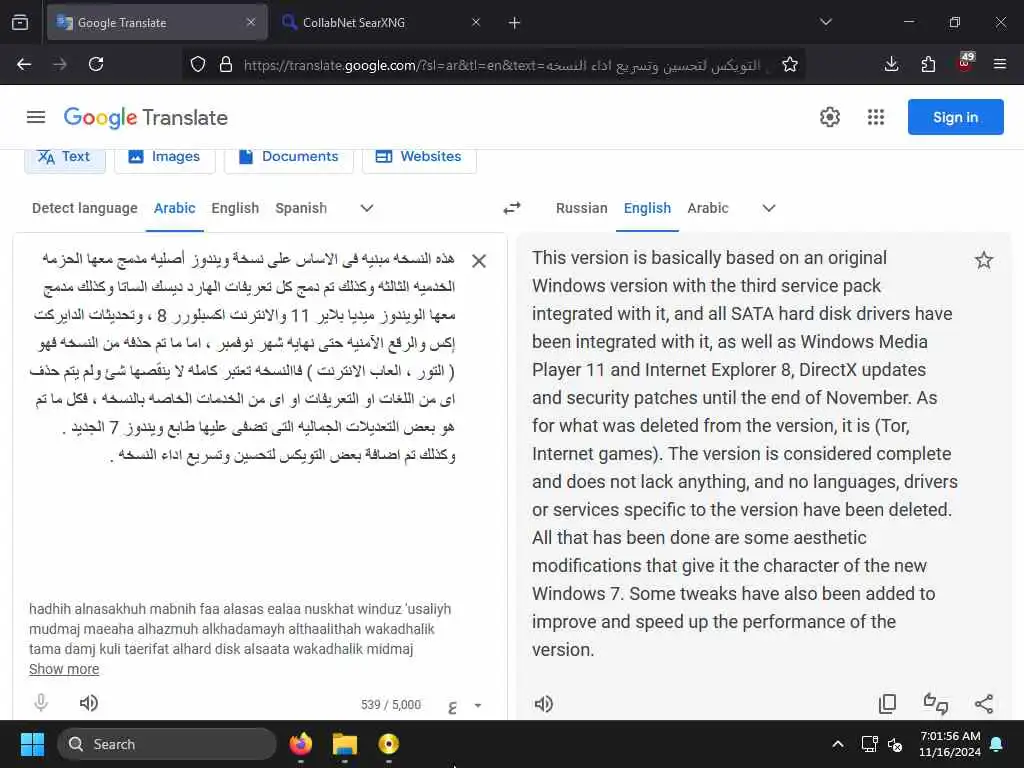View site security lock information

coord(226,65)
